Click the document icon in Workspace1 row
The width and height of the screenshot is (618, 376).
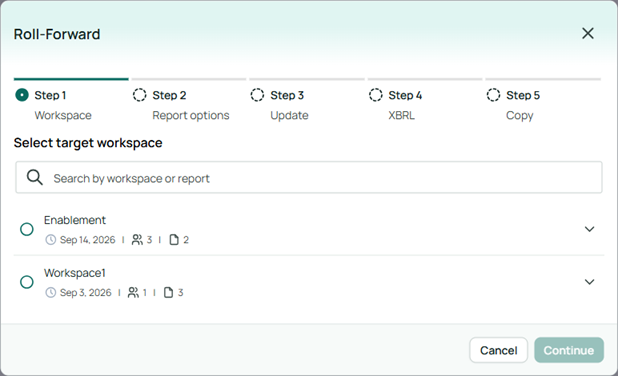tap(168, 292)
